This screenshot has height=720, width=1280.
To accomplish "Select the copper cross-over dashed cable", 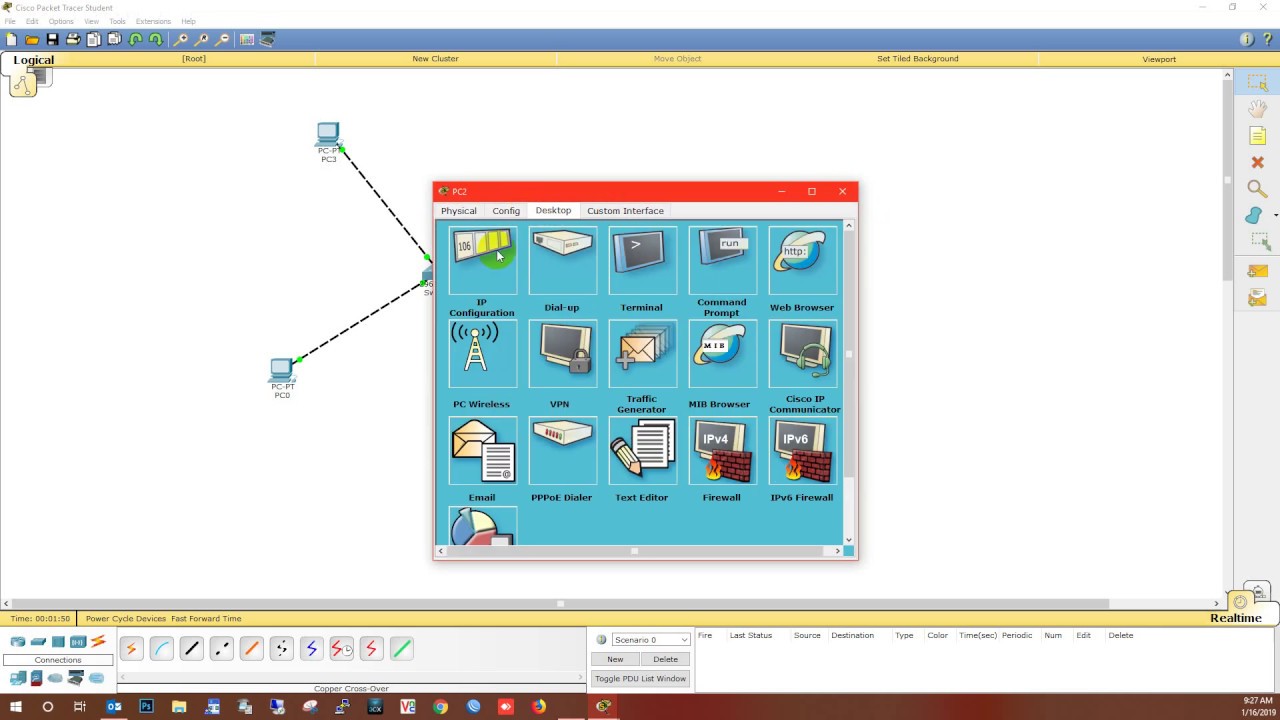I will [x=221, y=649].
